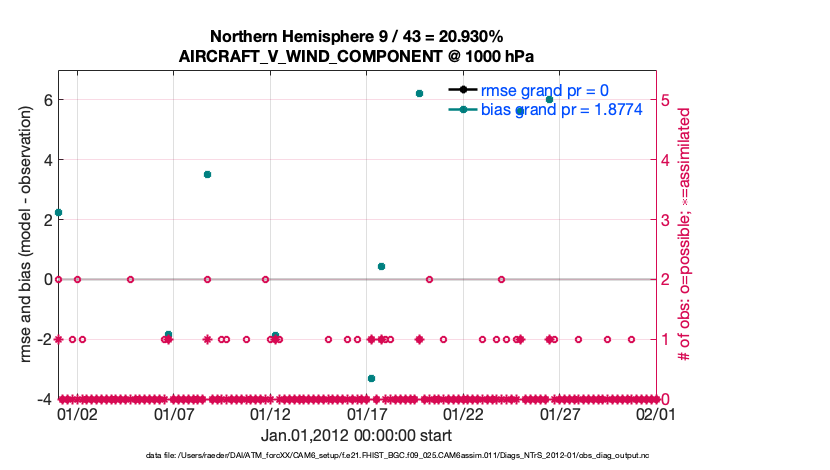Pick the teal point just above zero line
This screenshot has height=470, width=830.
(x=381, y=266)
